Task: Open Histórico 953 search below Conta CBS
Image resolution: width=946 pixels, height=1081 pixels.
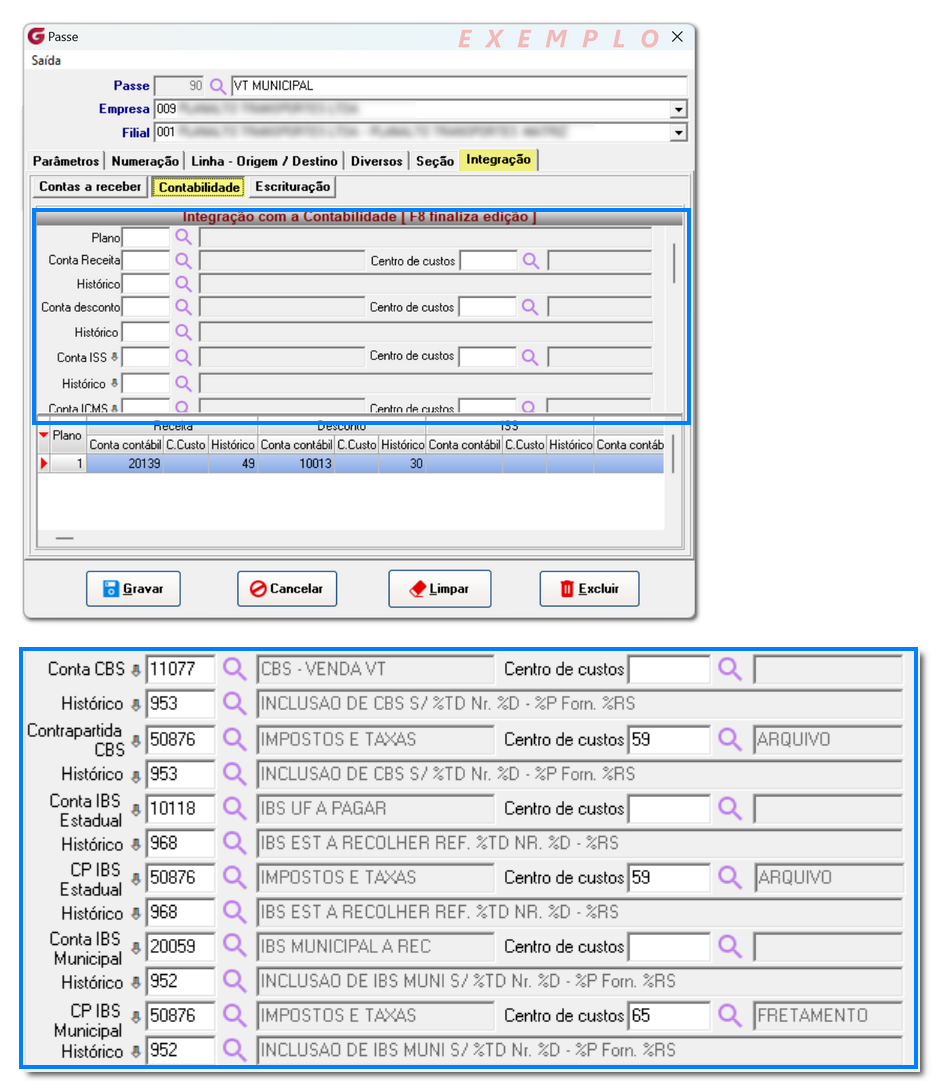Action: (x=234, y=703)
